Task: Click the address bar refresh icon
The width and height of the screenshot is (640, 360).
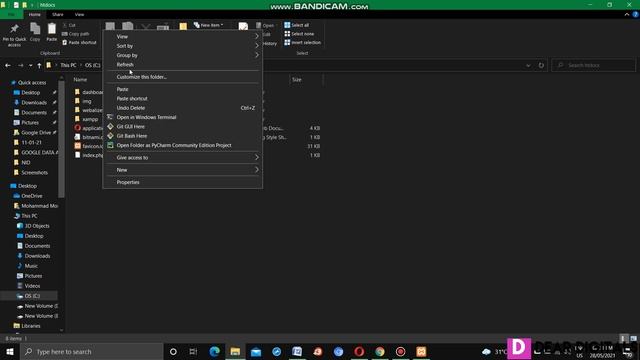Action: click(x=541, y=65)
